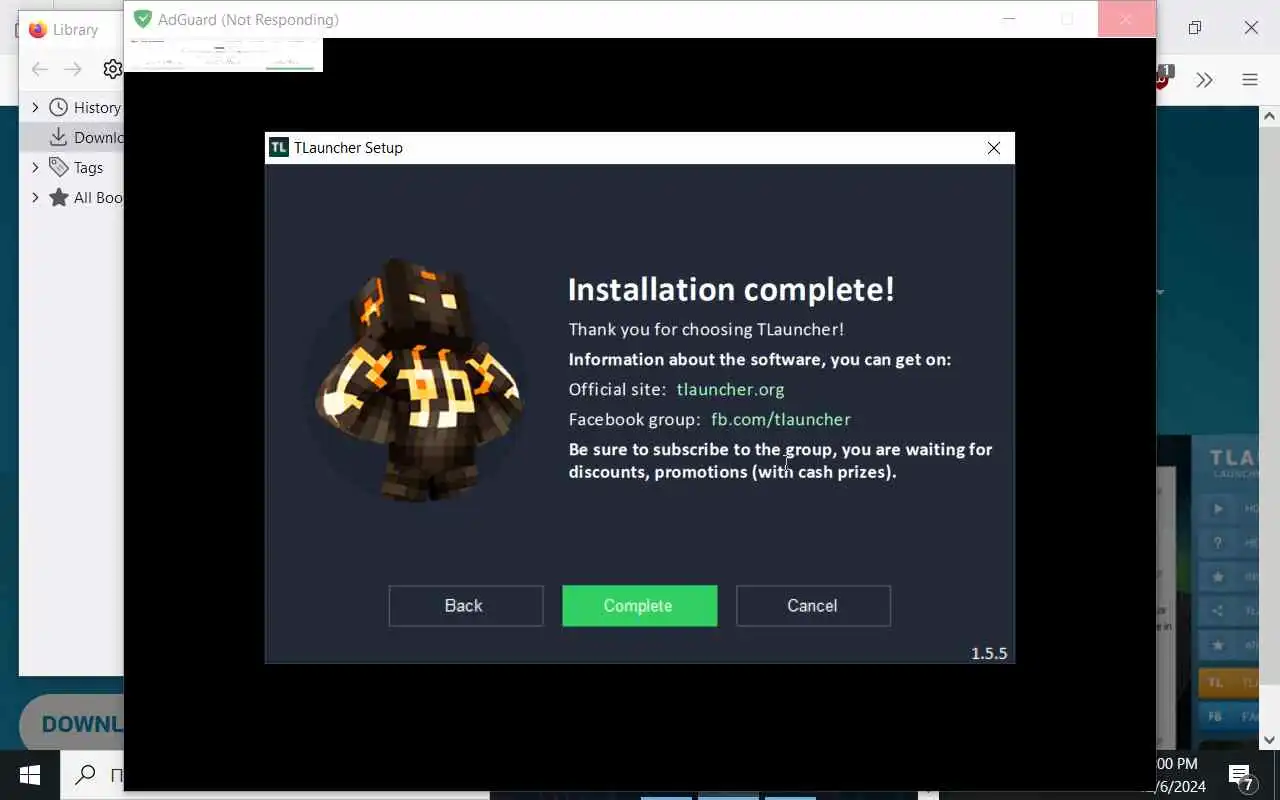
Task: Cancel the TLauncher Setup wizard
Action: (813, 606)
